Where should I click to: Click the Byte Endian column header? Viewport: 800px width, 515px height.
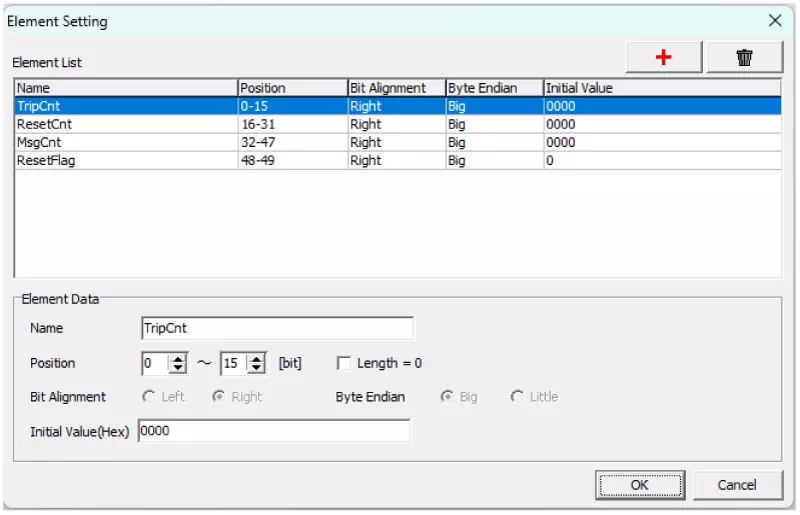(495, 88)
